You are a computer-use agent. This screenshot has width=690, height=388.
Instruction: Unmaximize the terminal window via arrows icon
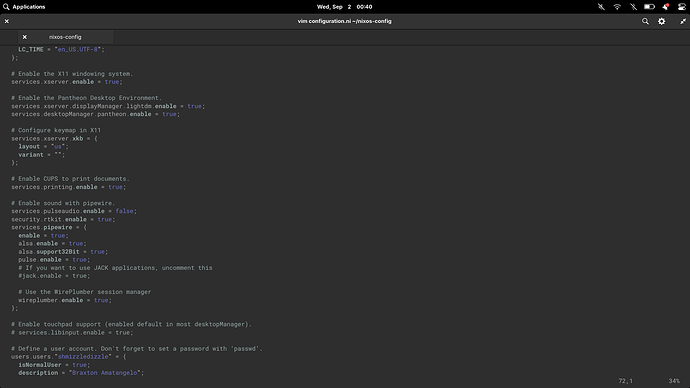[683, 21]
